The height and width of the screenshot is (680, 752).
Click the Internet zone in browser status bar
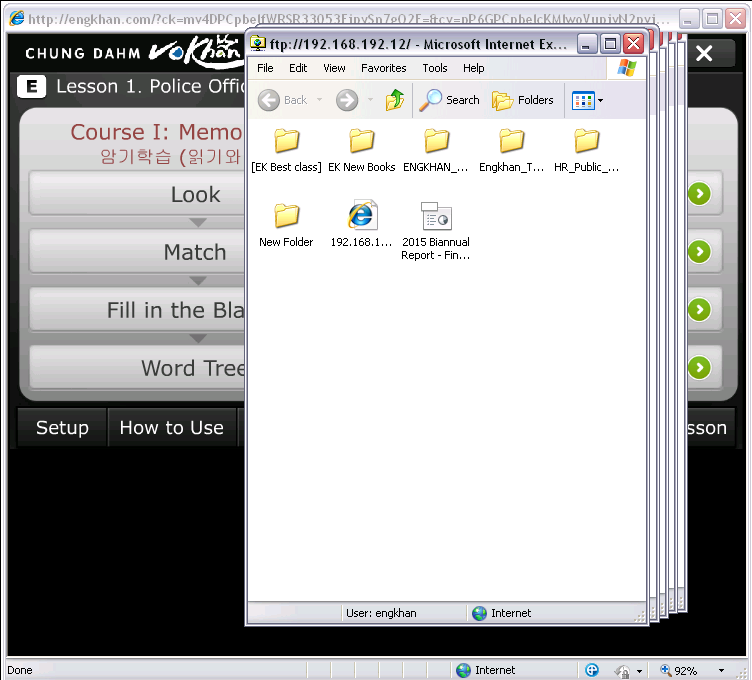coord(485,670)
